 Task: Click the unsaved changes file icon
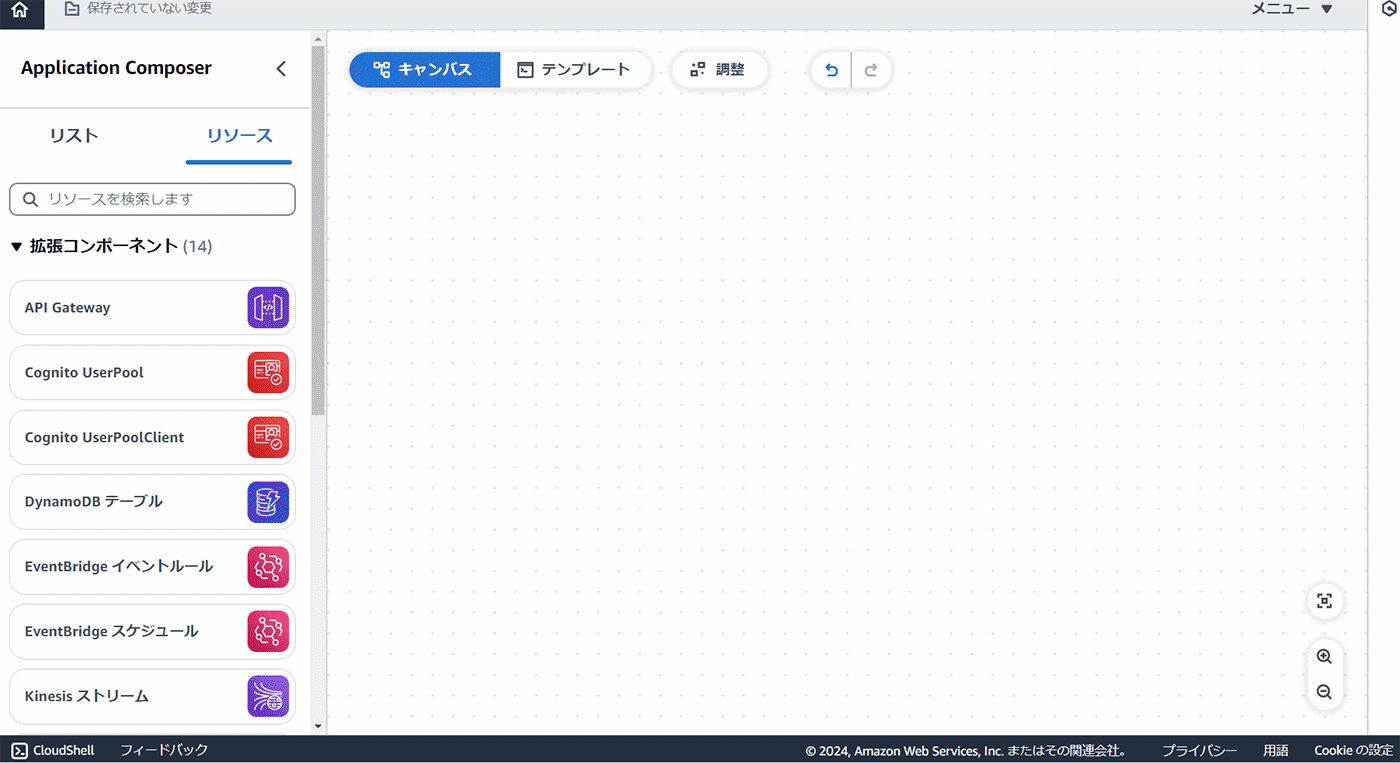(71, 9)
